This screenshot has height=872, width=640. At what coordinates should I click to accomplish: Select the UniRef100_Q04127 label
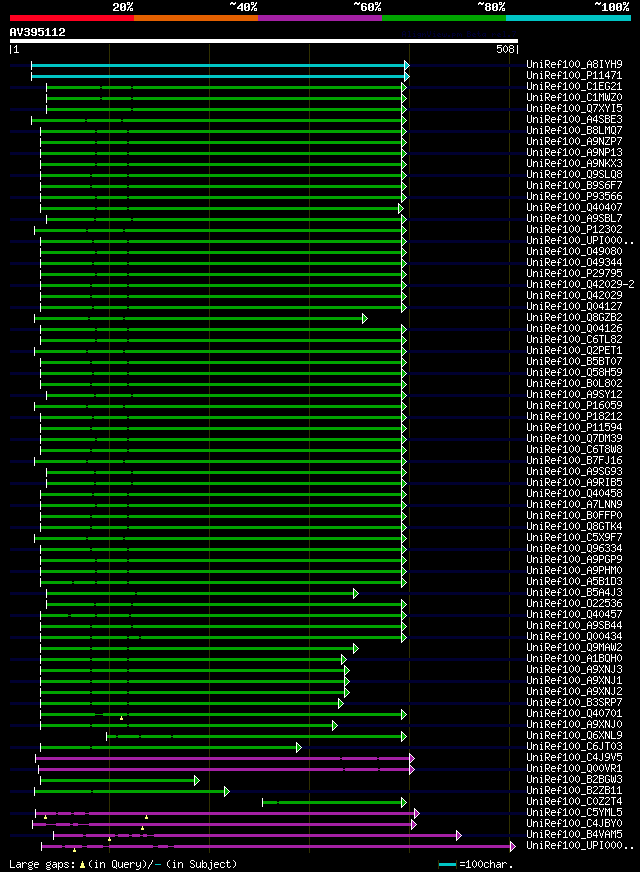click(574, 306)
